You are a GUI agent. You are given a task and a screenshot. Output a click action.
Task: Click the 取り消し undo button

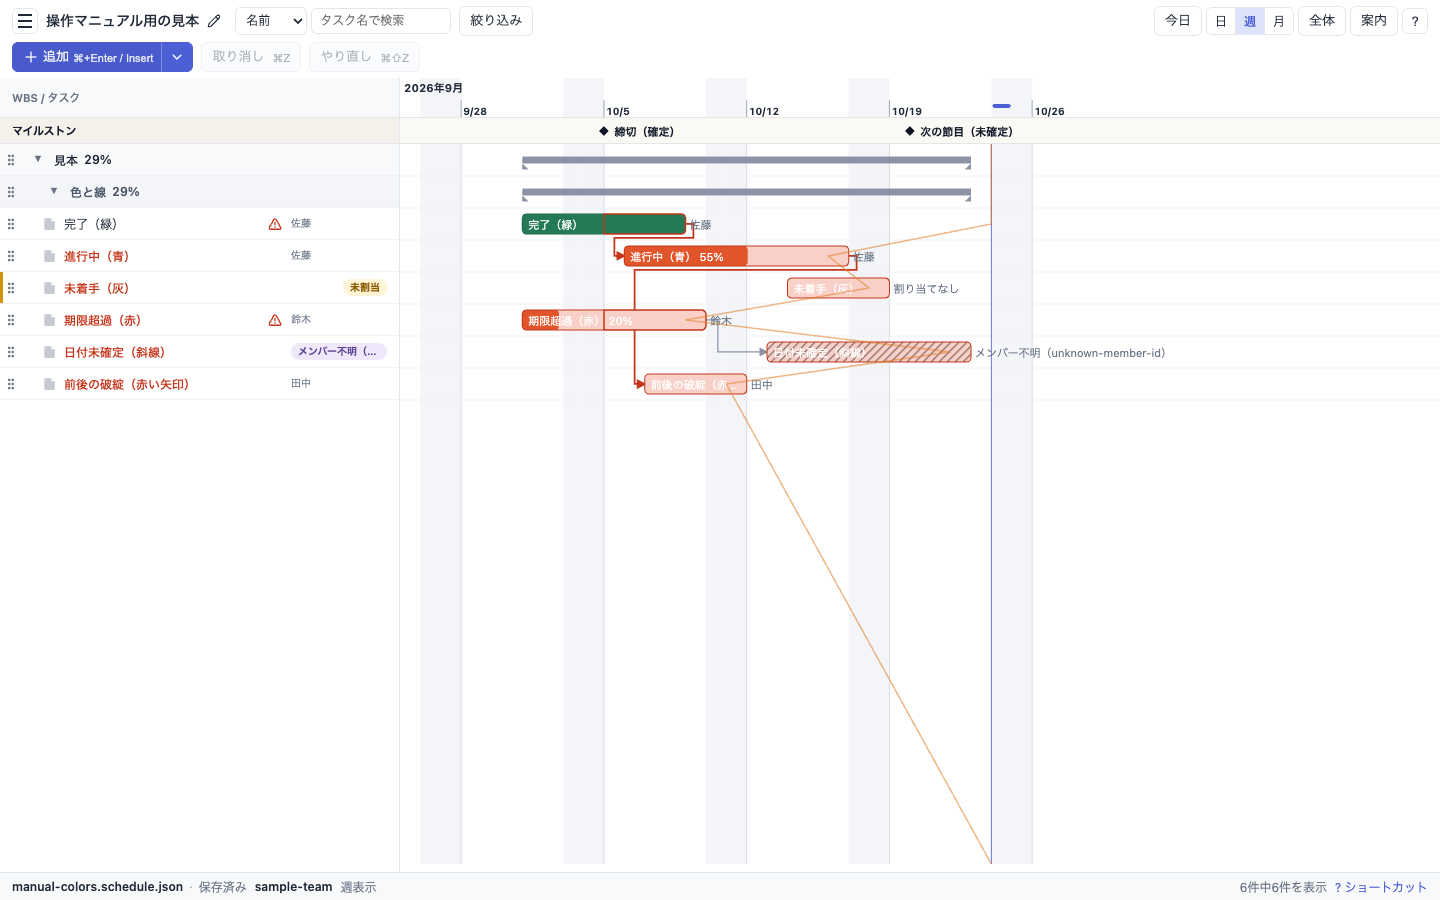pos(251,57)
